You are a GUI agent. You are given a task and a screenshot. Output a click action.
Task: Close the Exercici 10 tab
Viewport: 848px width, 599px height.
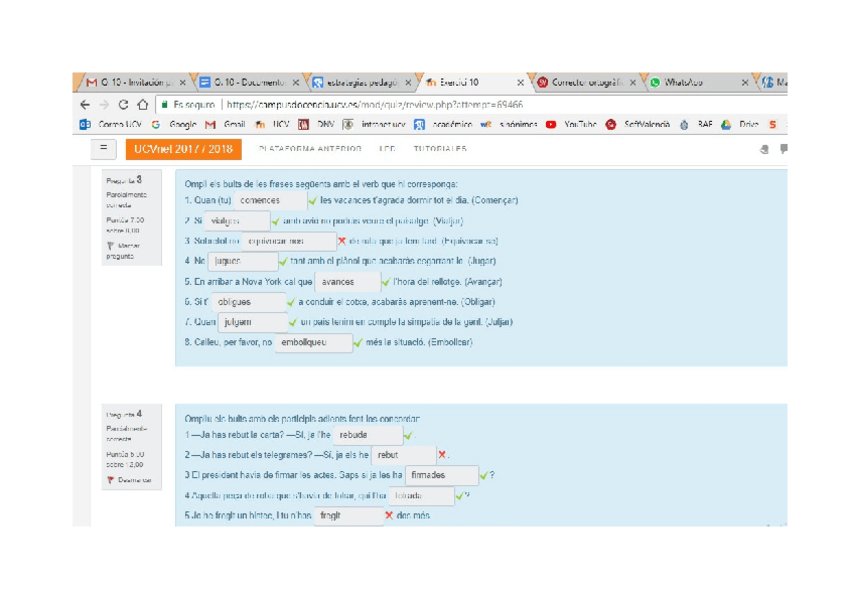click(520, 83)
